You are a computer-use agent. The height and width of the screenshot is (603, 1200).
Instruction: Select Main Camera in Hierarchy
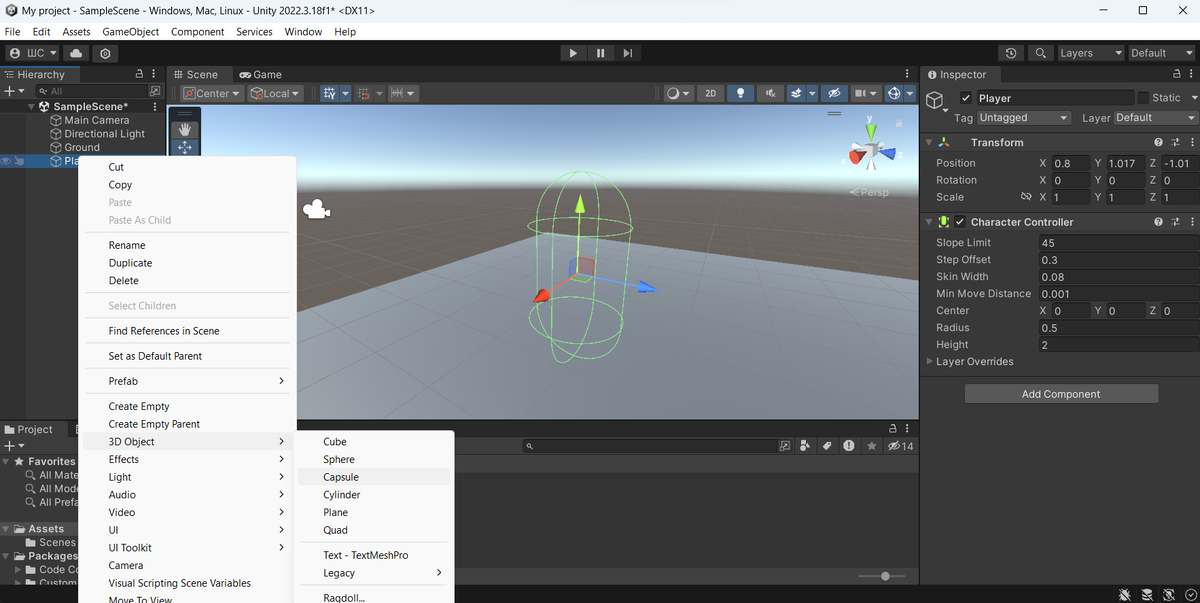click(x=97, y=120)
